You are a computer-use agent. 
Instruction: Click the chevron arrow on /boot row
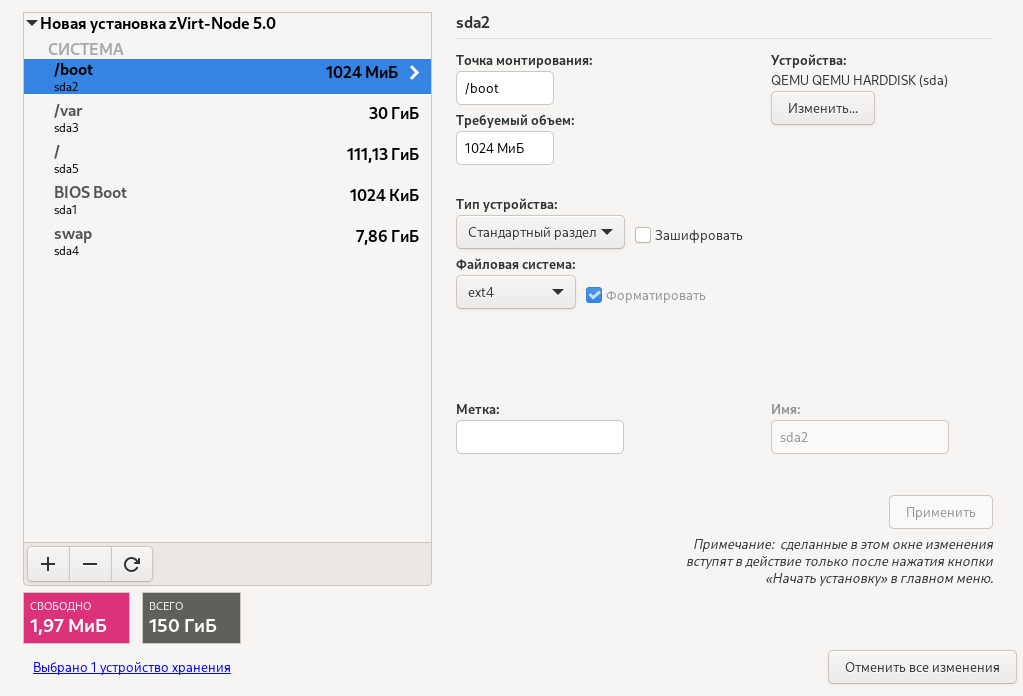click(x=414, y=72)
